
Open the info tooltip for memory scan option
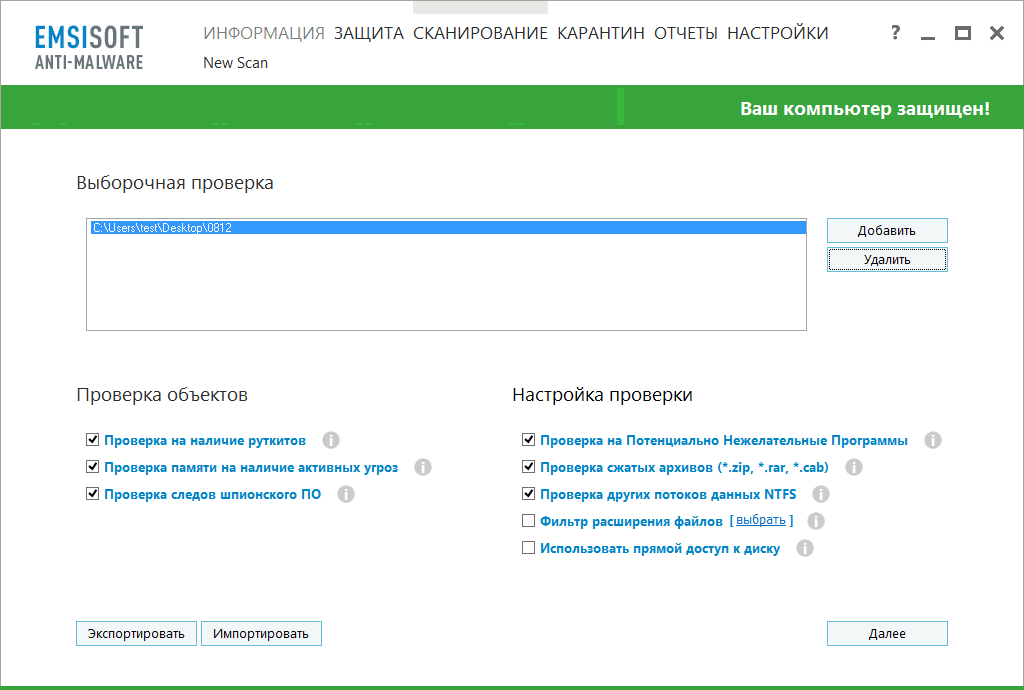(422, 466)
